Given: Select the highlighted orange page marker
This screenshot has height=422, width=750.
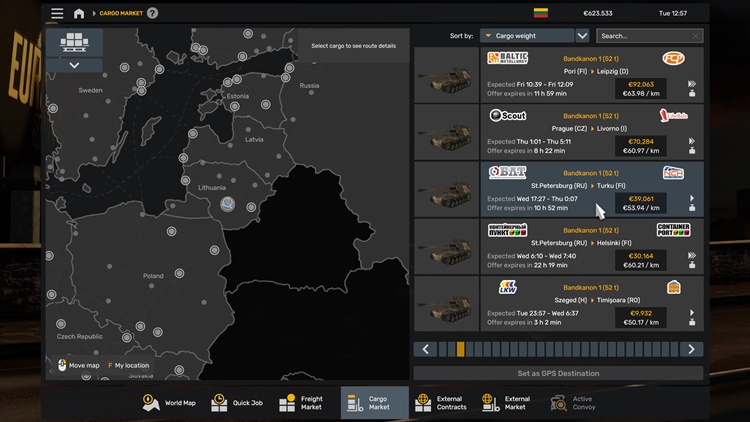Looking at the screenshot, I should click(x=460, y=349).
